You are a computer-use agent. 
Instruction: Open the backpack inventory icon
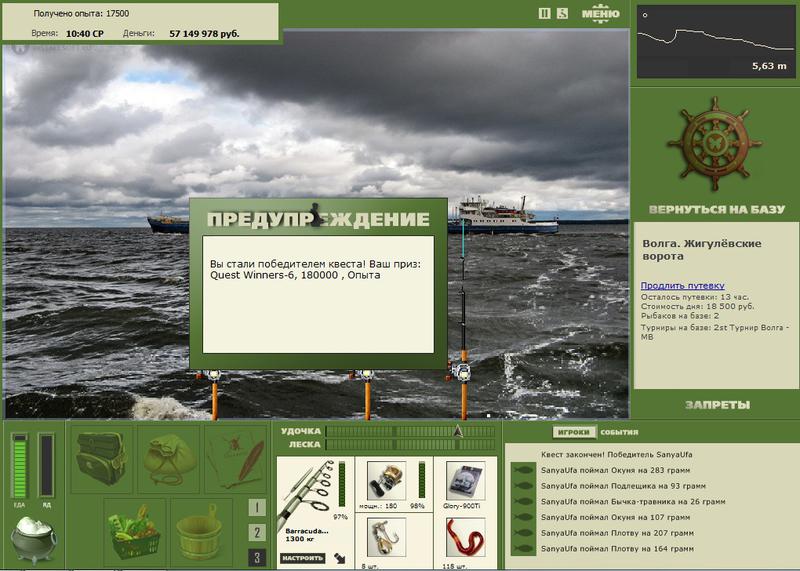point(102,459)
